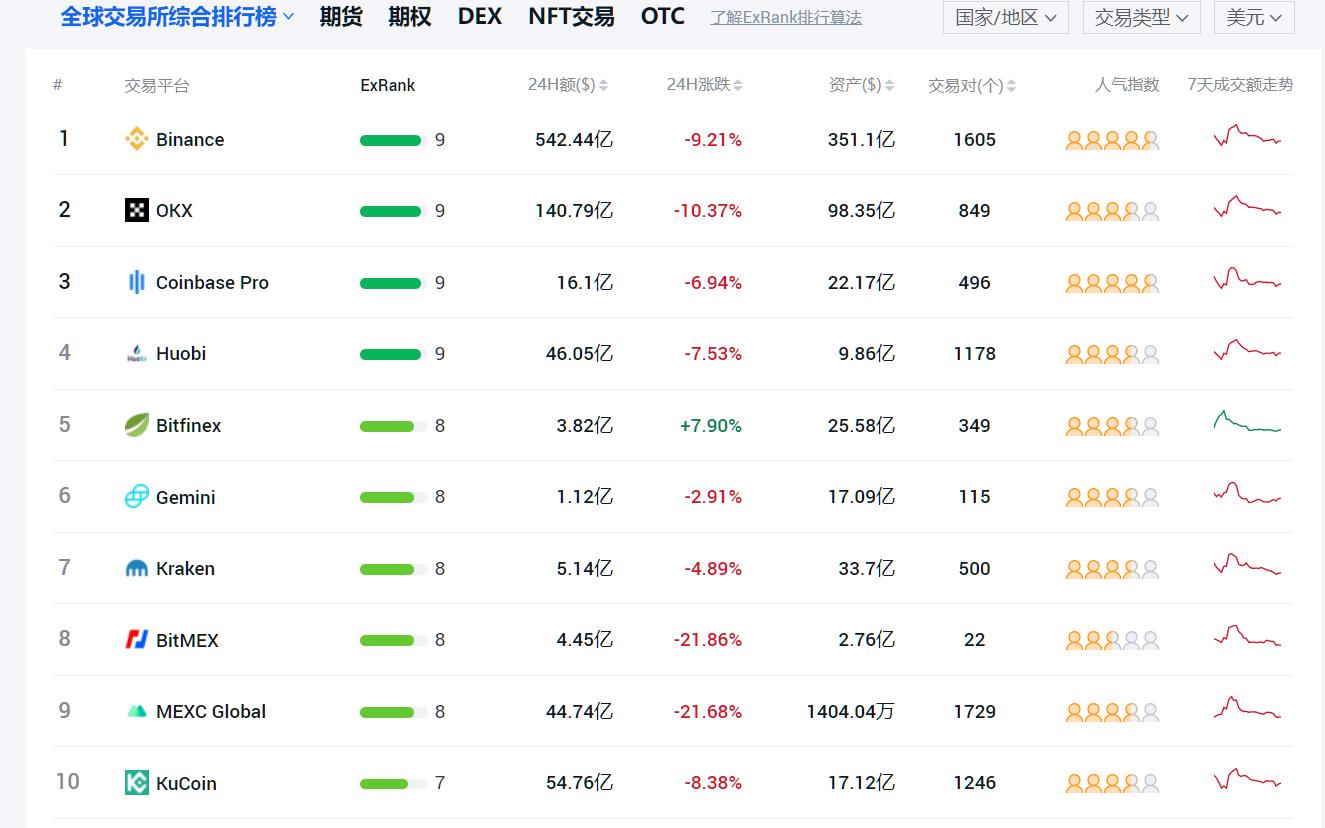Image resolution: width=1325 pixels, height=828 pixels.
Task: Sort by 24H额($) column
Action: coord(568,85)
